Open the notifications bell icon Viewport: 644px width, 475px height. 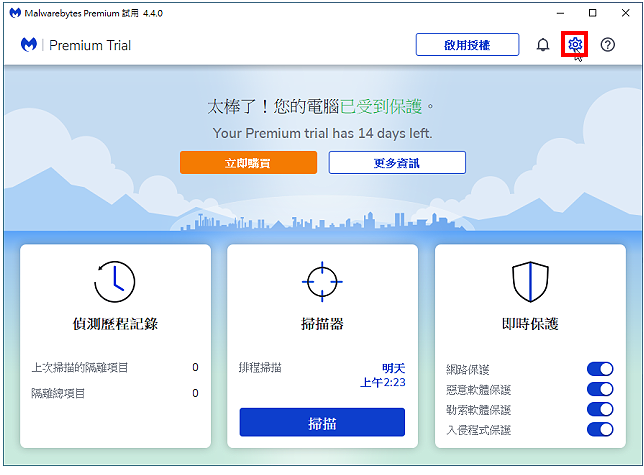[x=543, y=44]
